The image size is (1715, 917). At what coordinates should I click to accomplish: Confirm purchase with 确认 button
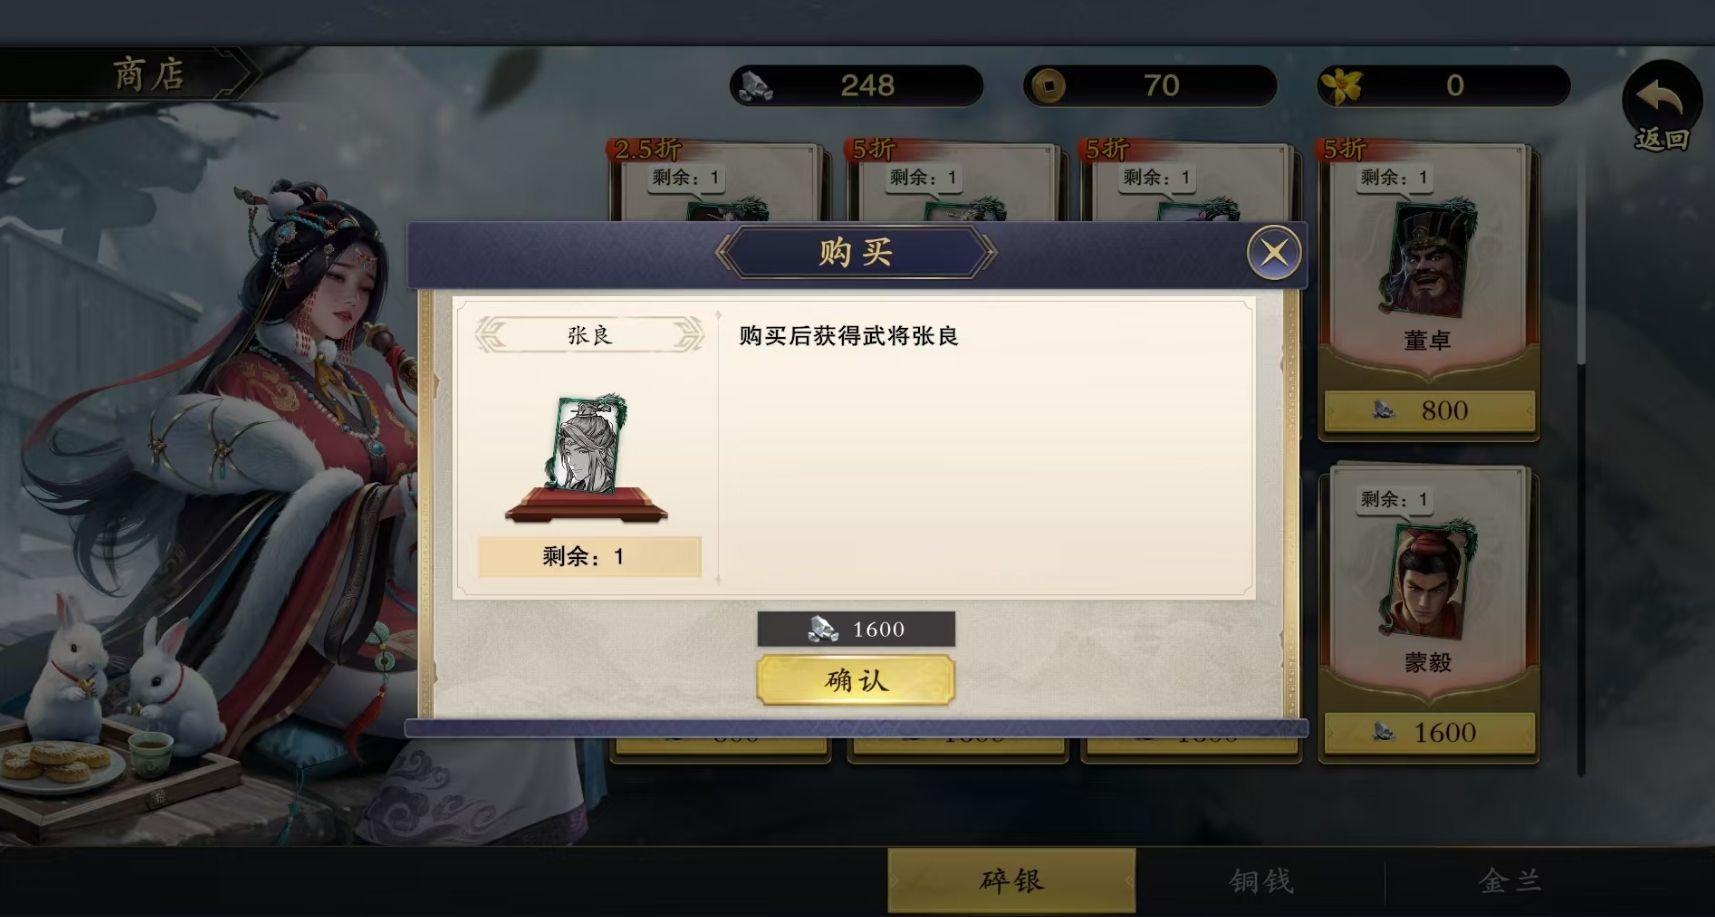tap(856, 681)
